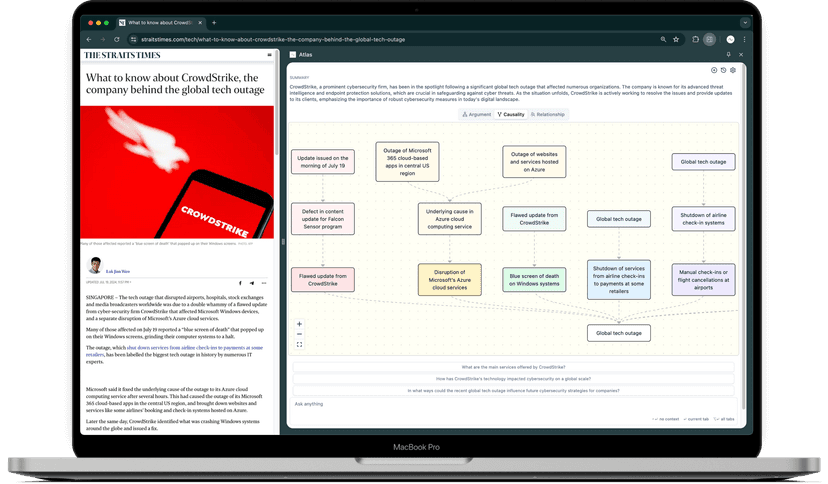828x484 pixels.
Task: Expand the tab search dropdown arrow
Action: [745, 23]
